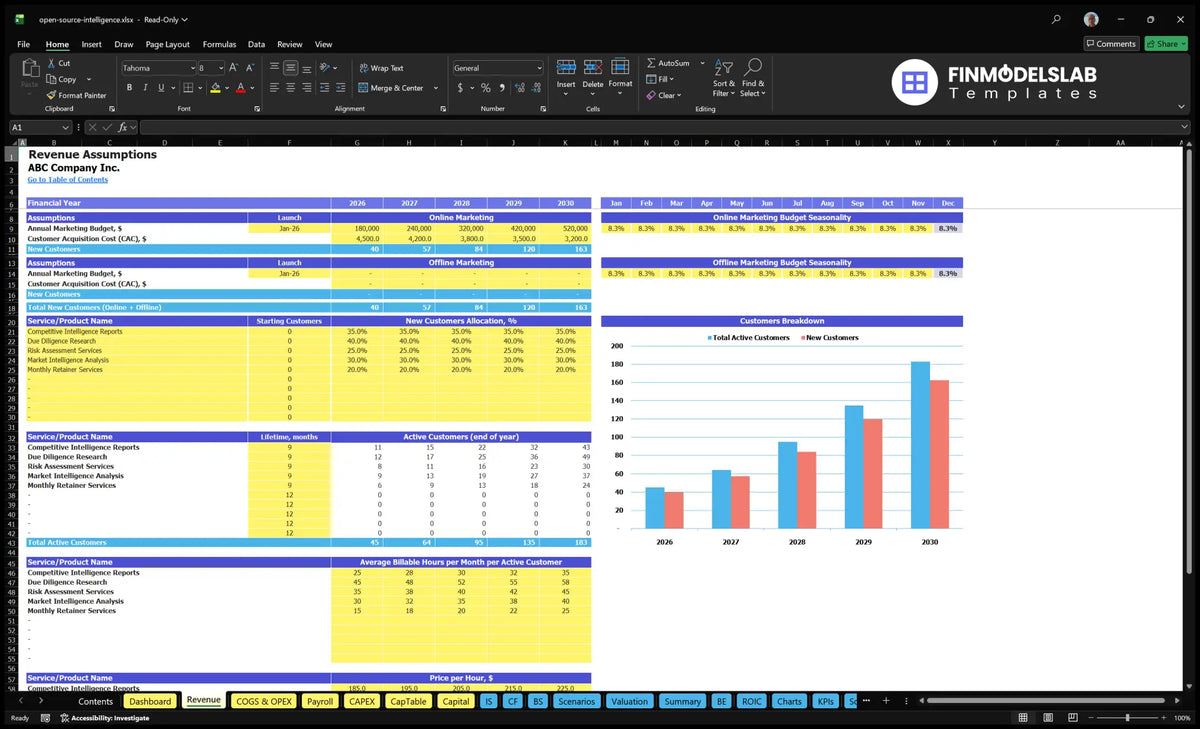Click the Cut scissors icon
The width and height of the screenshot is (1200, 729).
point(51,63)
